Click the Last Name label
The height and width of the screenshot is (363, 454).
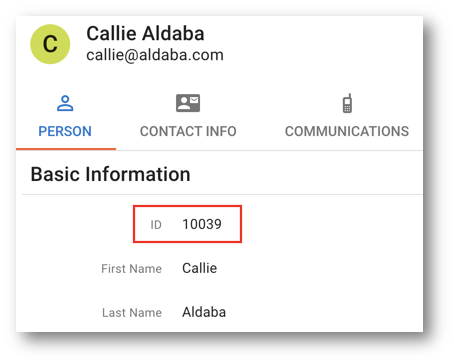[x=132, y=313]
